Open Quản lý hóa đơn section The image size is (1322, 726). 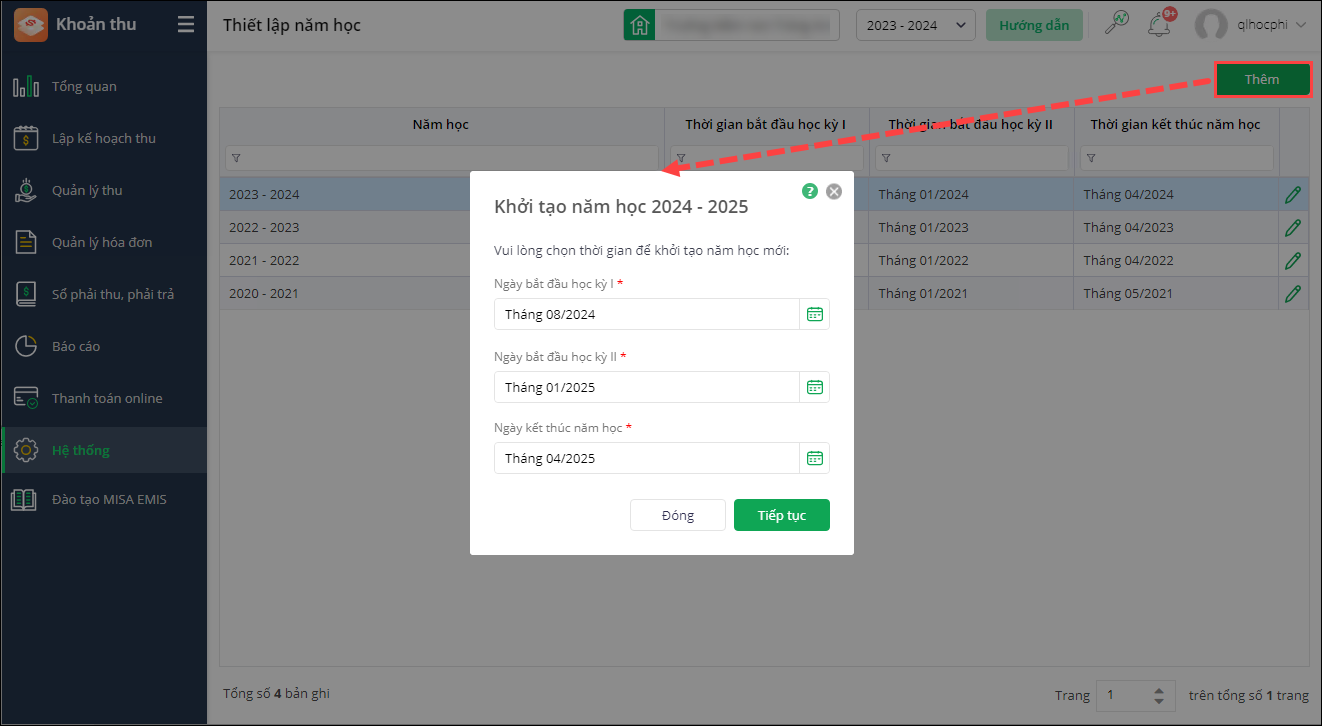[x=104, y=243]
